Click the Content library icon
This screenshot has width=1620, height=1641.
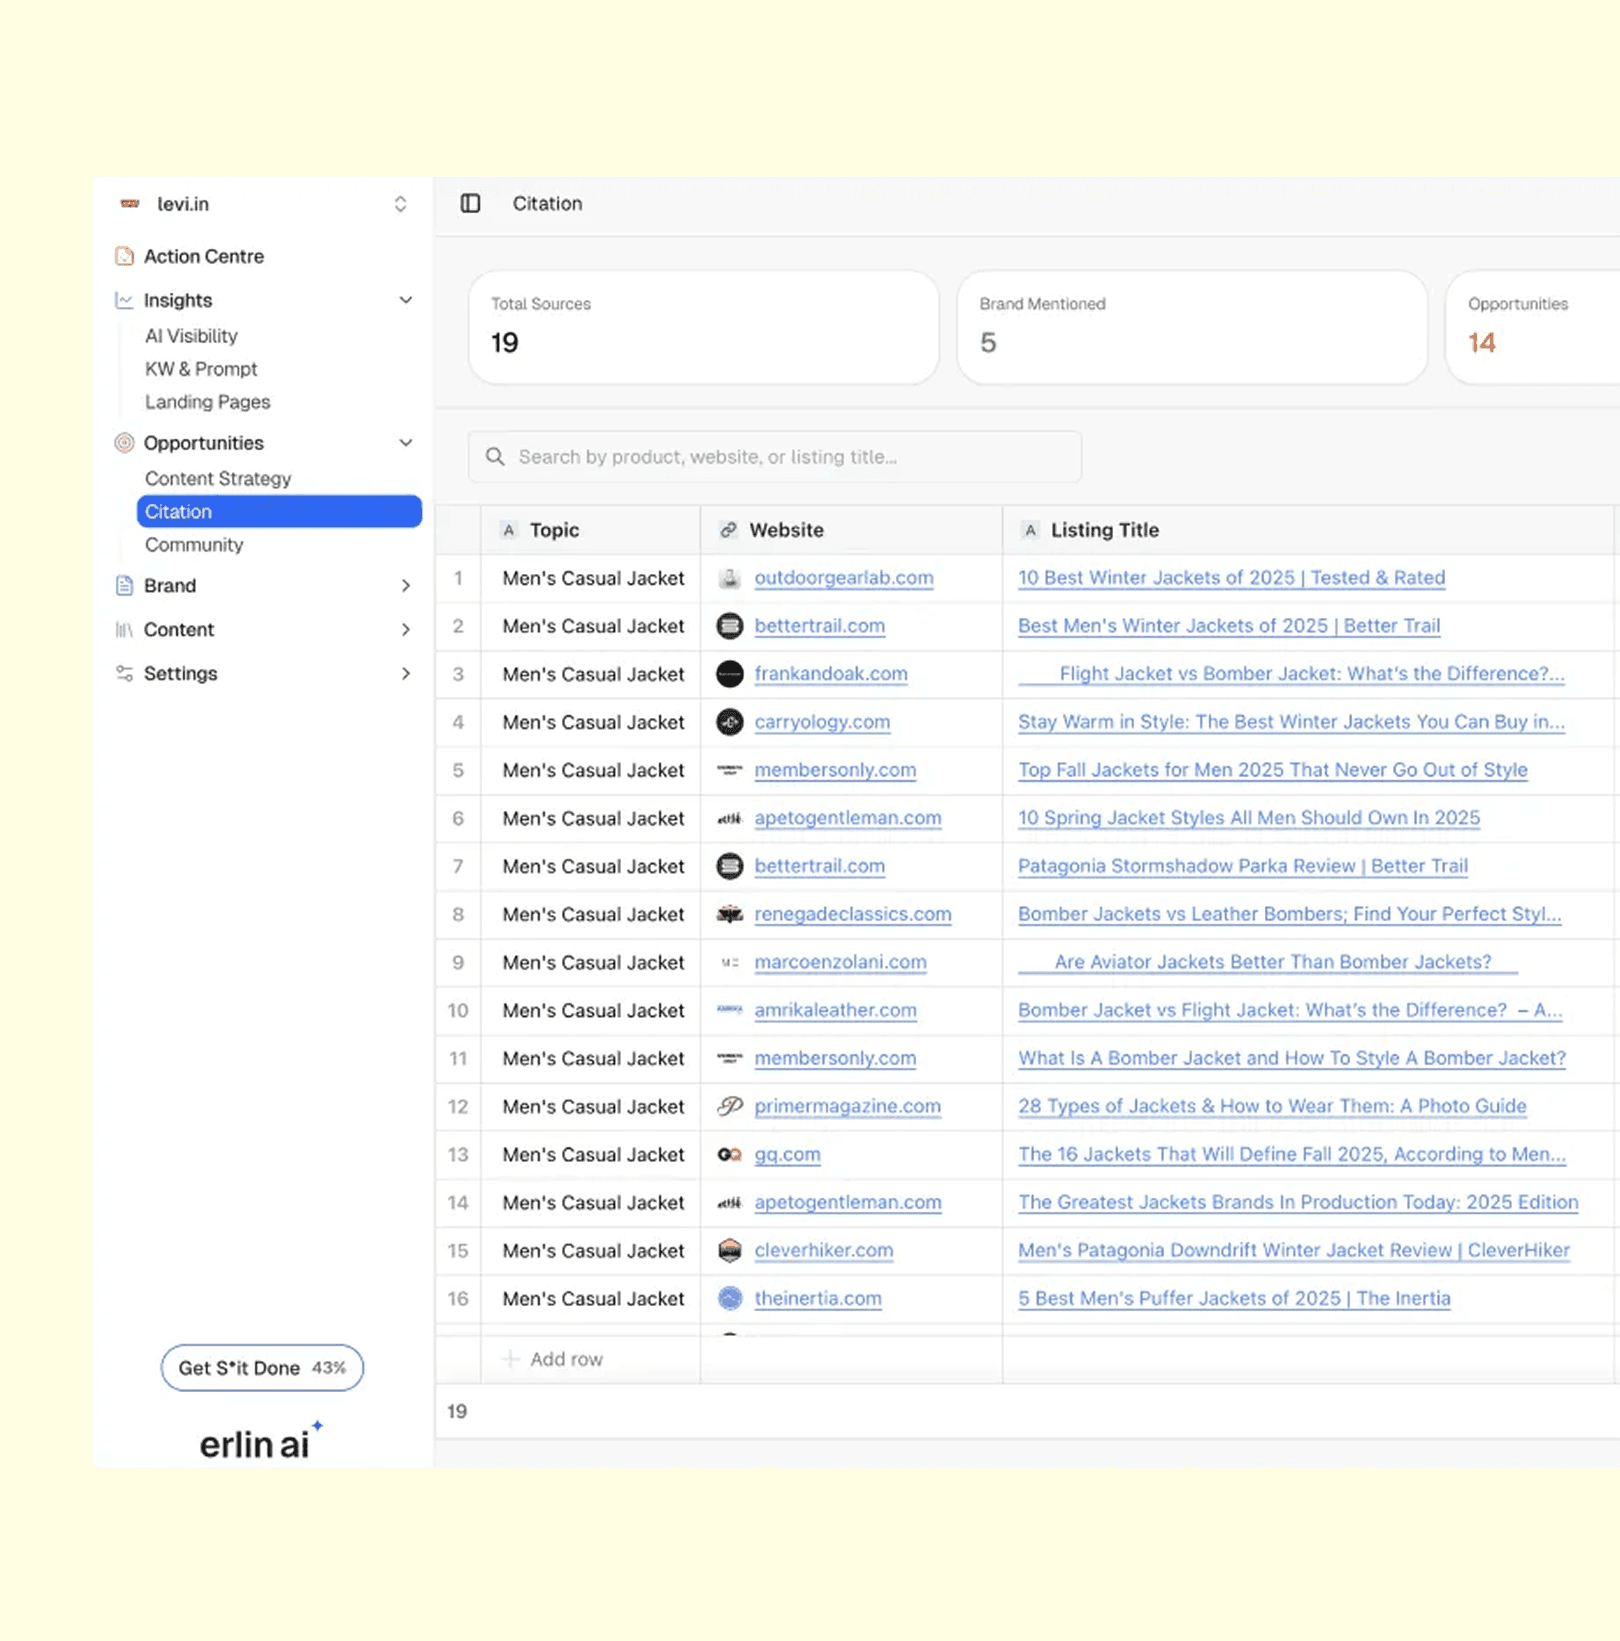pyautogui.click(x=124, y=630)
